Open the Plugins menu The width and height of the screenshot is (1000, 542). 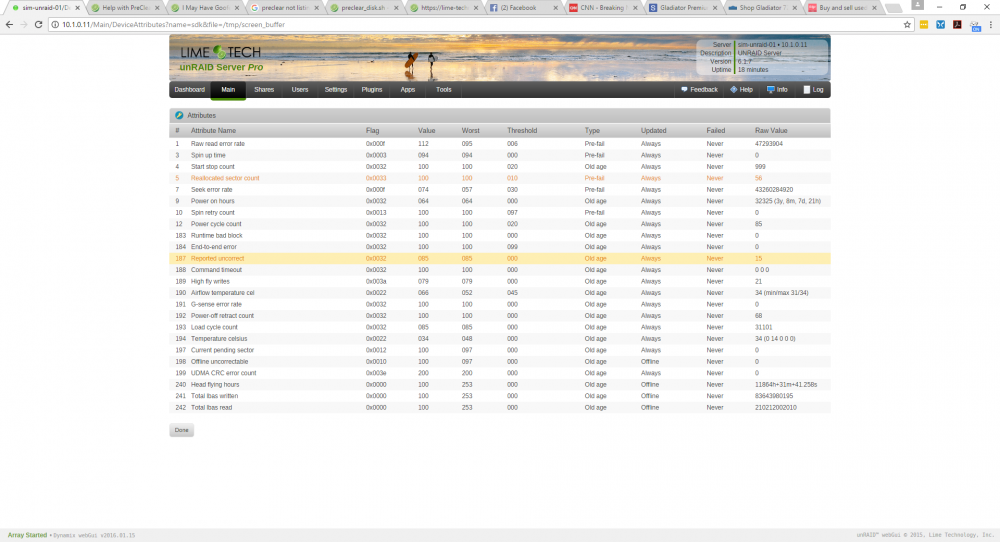point(372,89)
